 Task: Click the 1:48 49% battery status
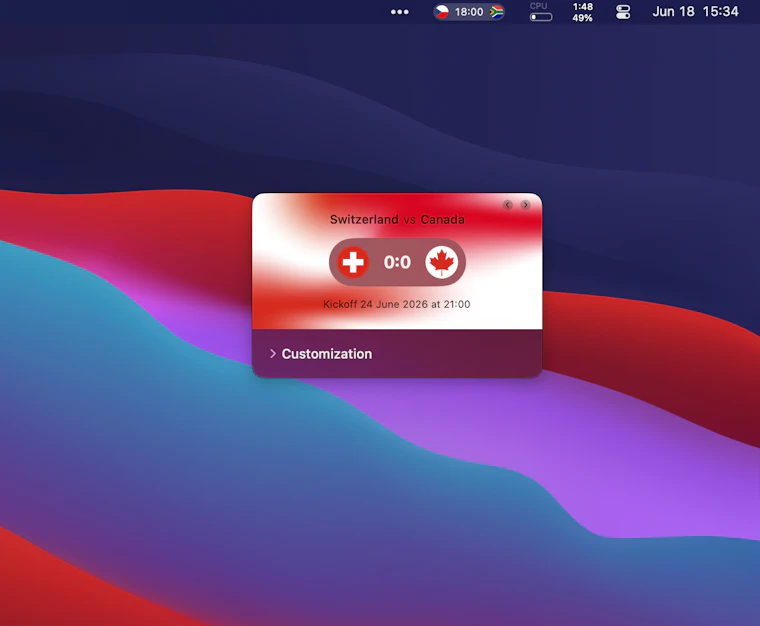click(x=583, y=12)
